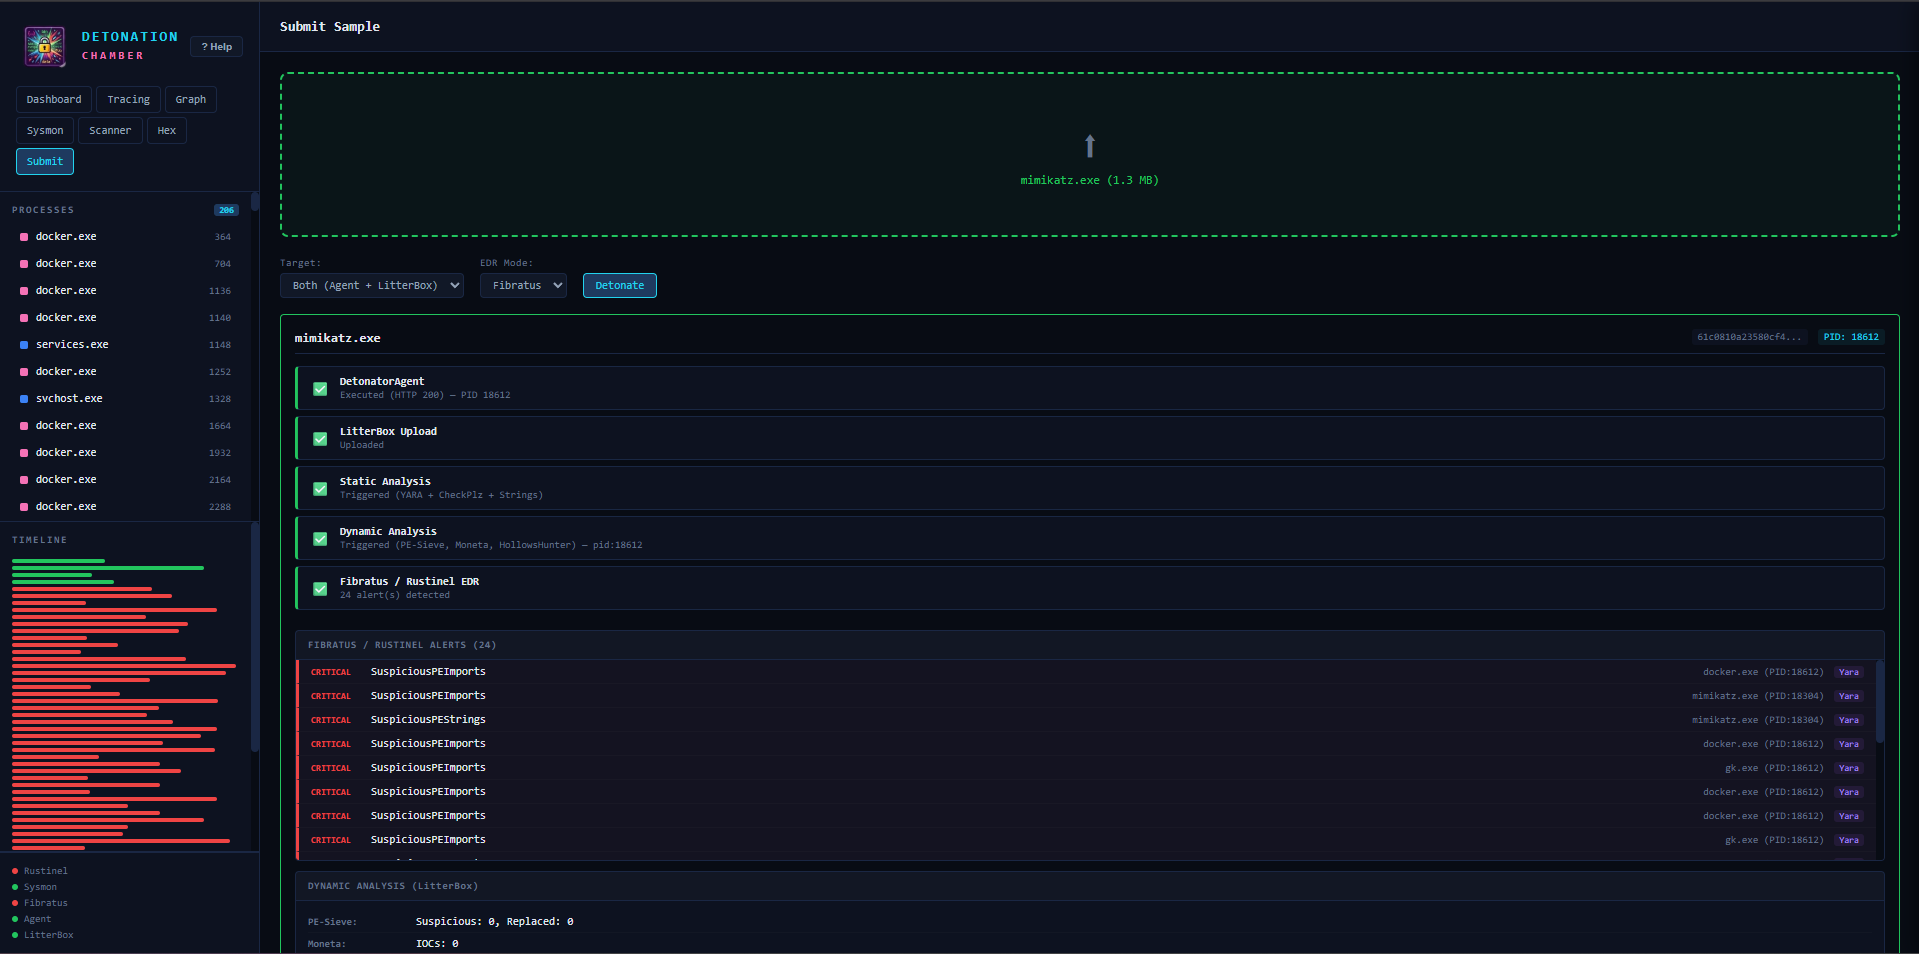Select docker.exe process with PID 1140
Screen dimensions: 1919x954
point(125,318)
